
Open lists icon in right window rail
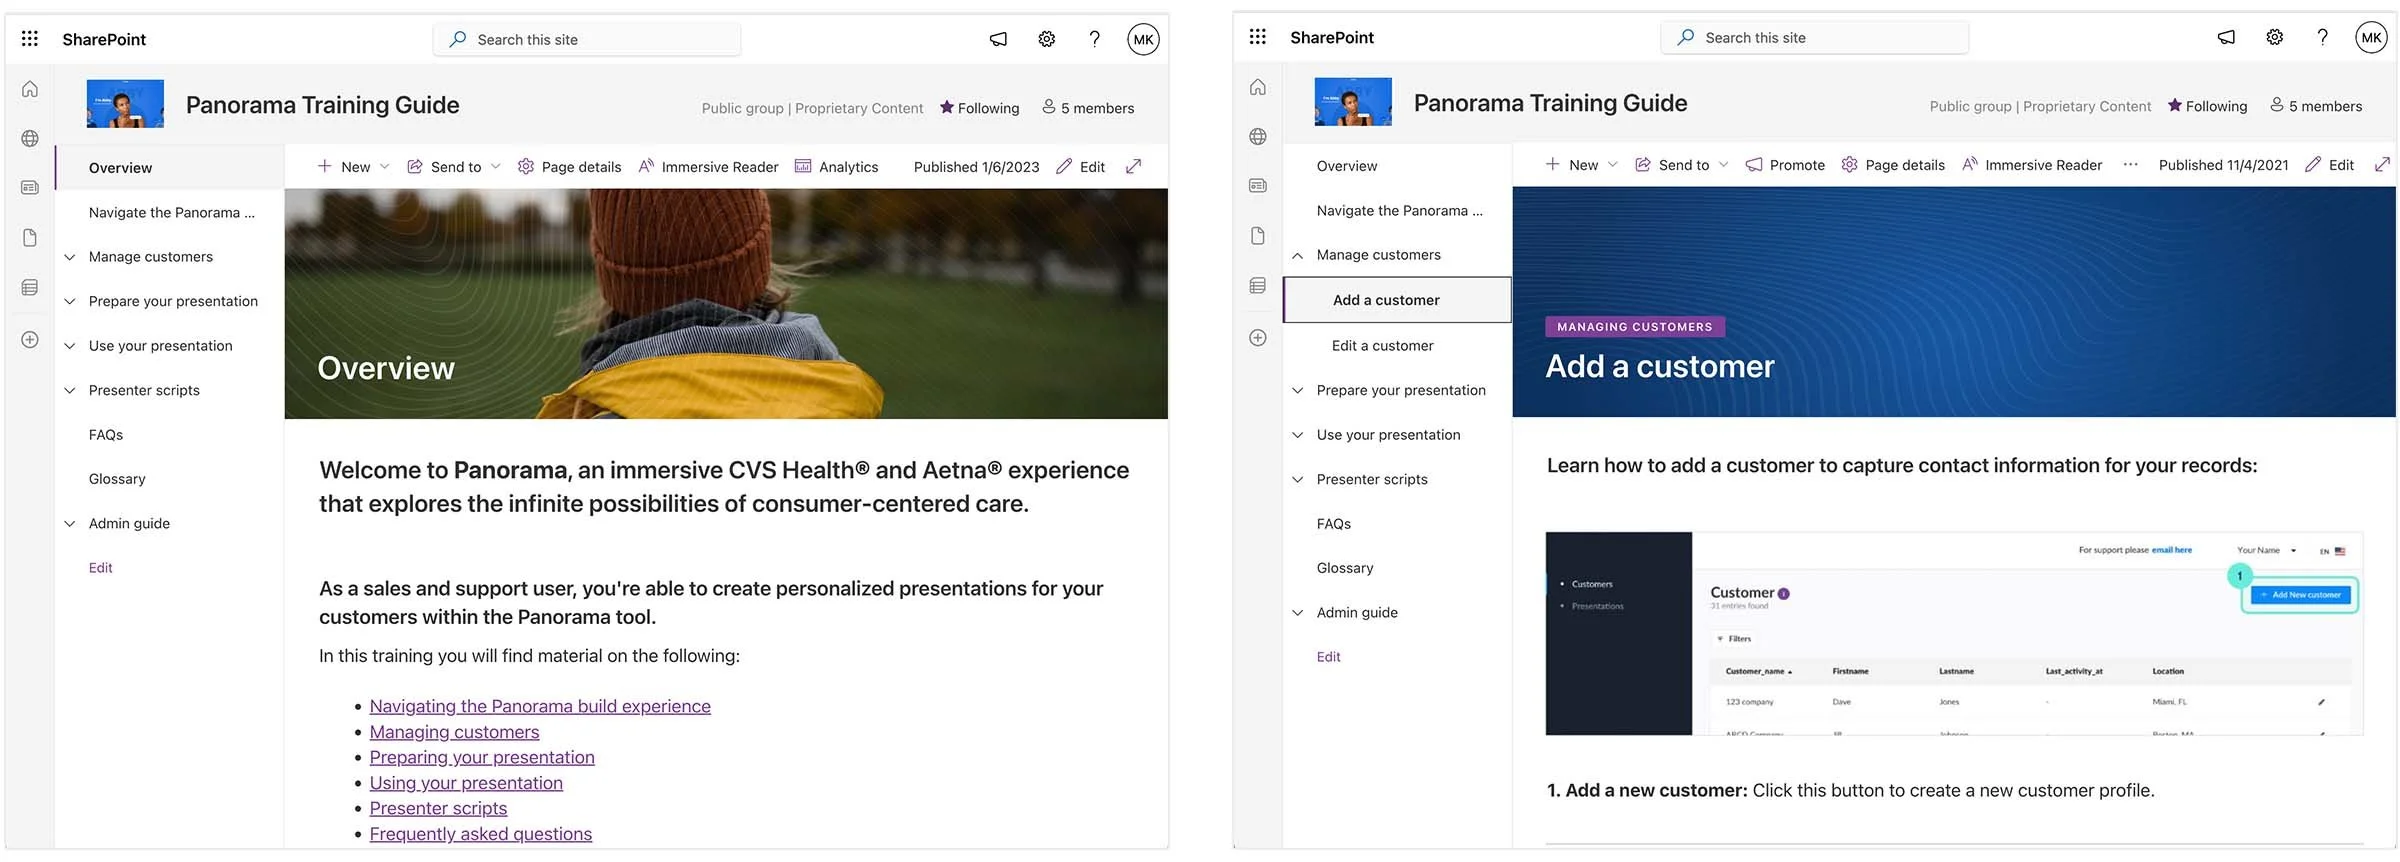[1258, 285]
